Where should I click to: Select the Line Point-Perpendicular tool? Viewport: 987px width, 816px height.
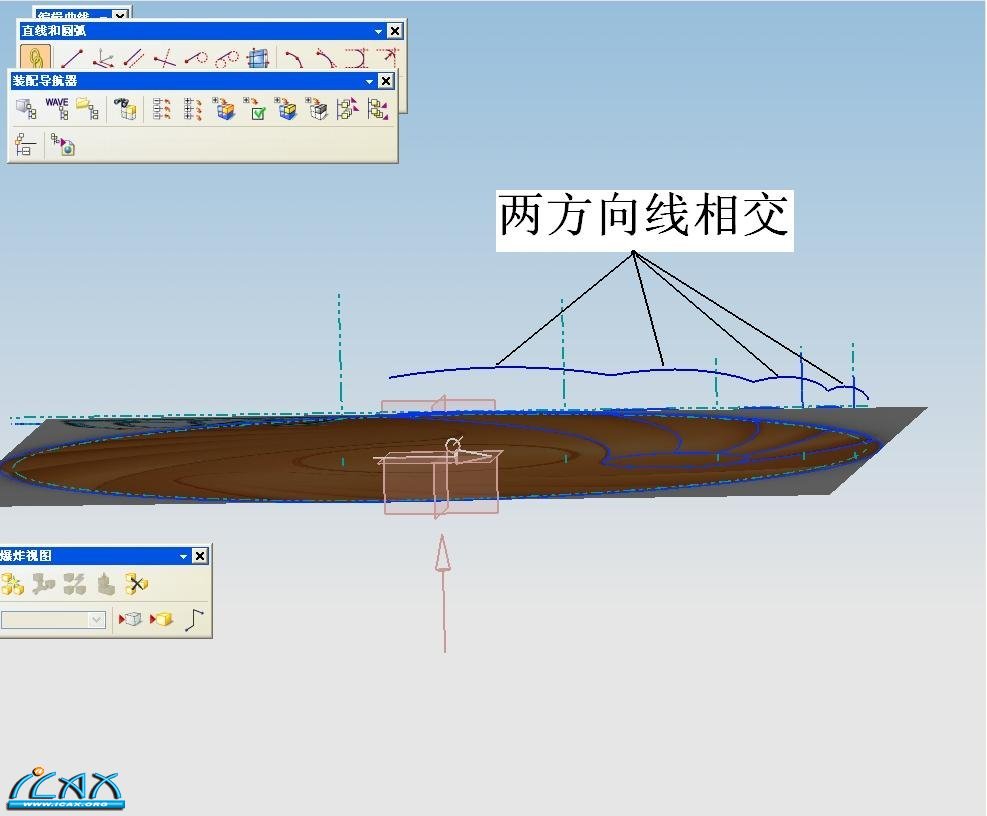click(165, 59)
